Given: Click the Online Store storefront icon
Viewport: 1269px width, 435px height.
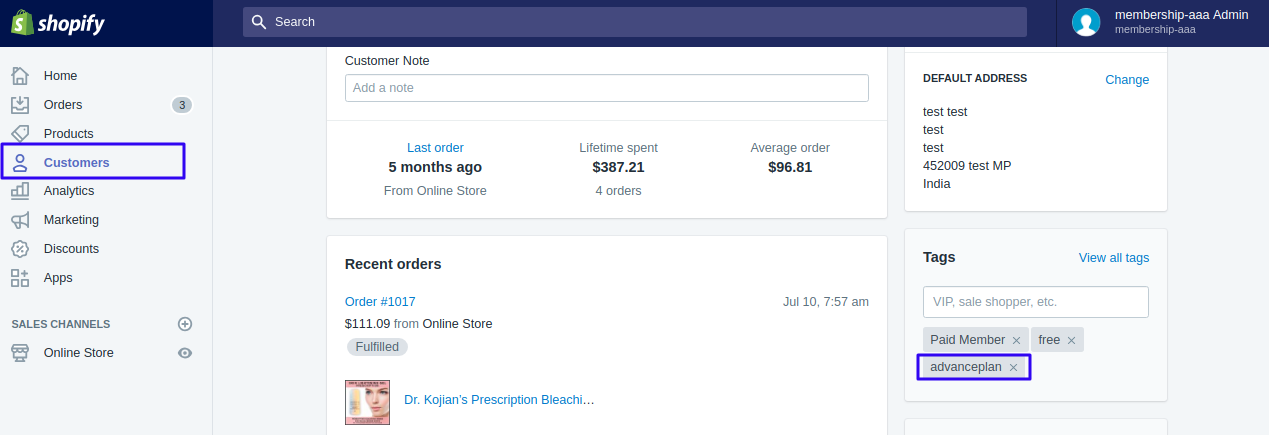Looking at the screenshot, I should pyautogui.click(x=20, y=353).
